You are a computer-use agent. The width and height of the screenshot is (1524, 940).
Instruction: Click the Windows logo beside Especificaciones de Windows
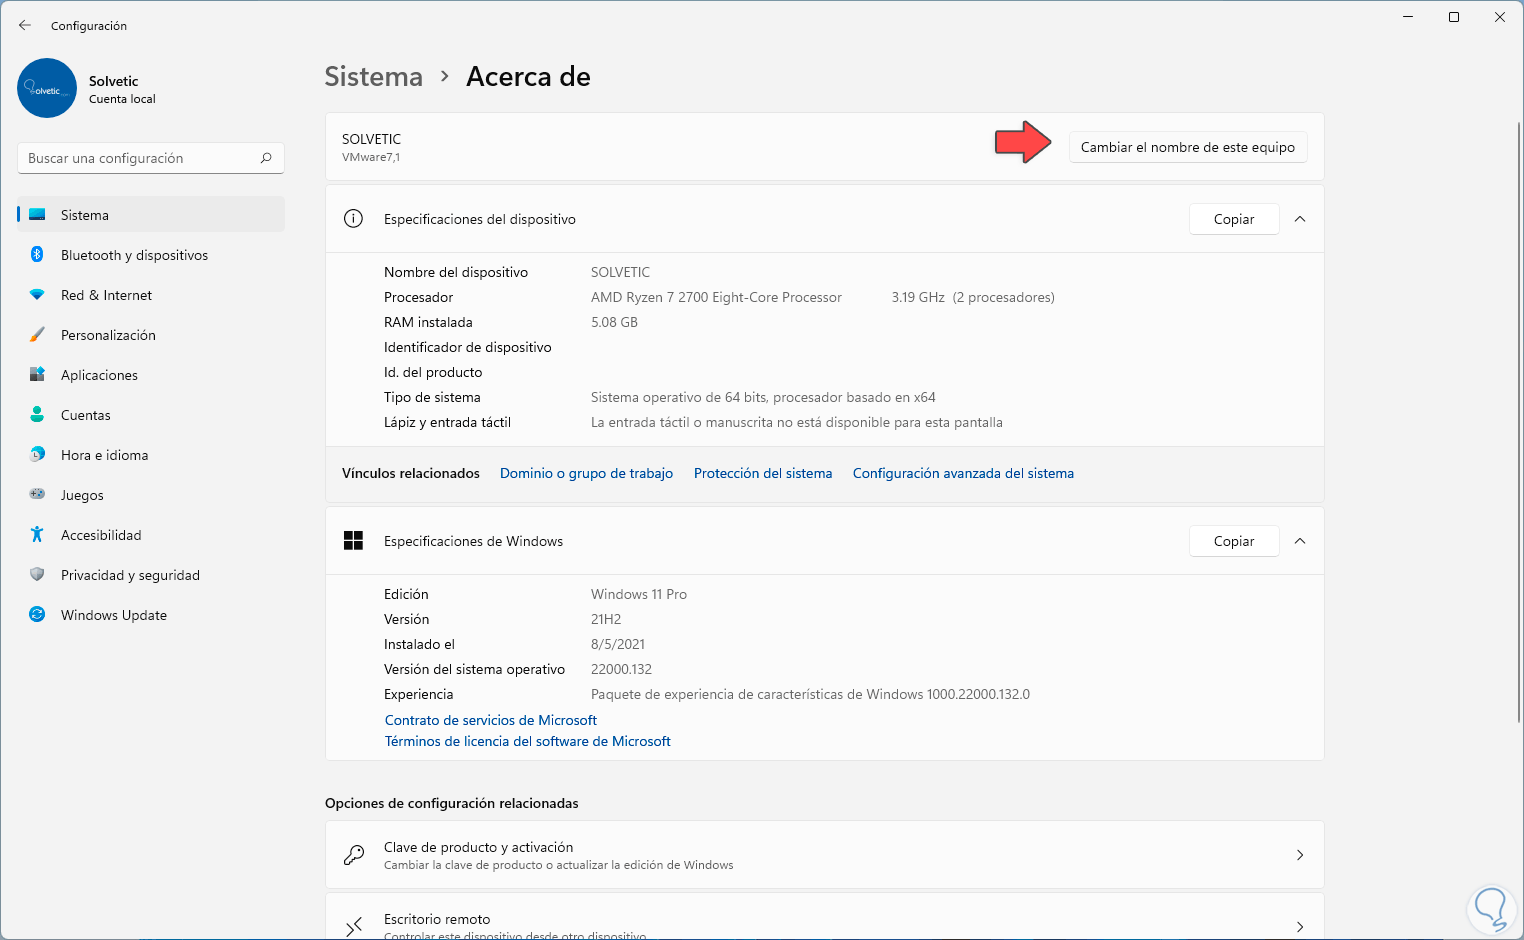click(353, 541)
